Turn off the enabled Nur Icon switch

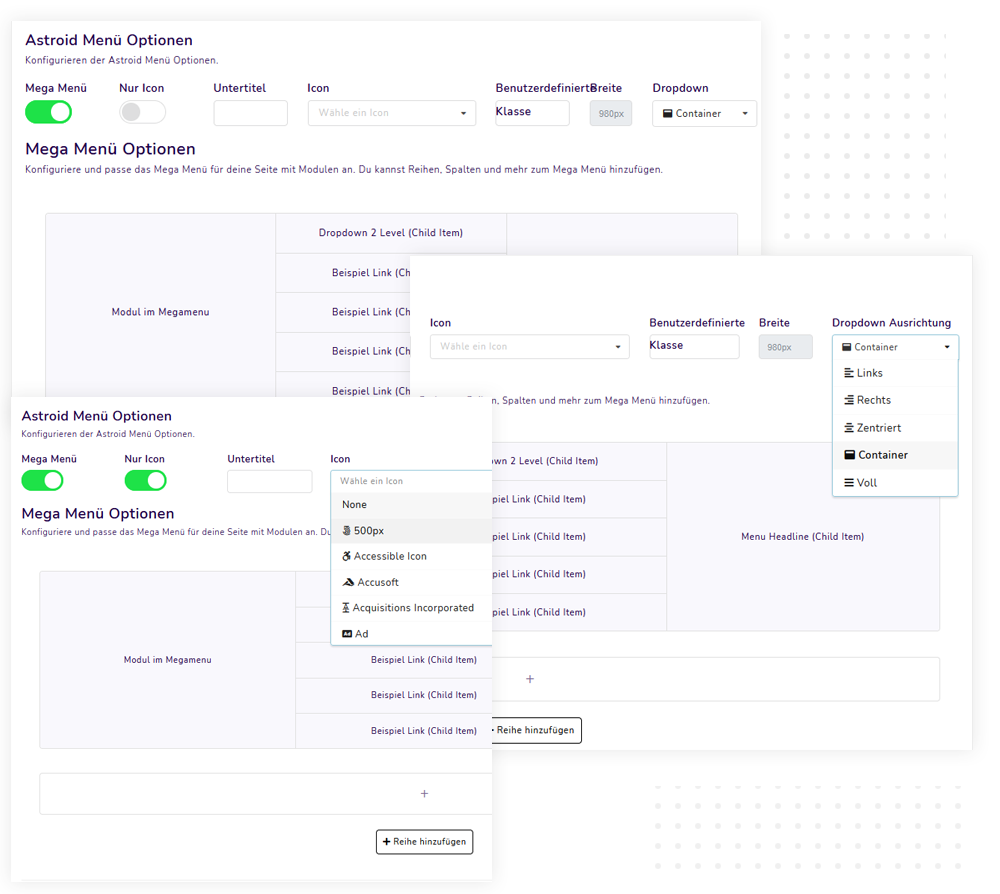click(x=145, y=481)
